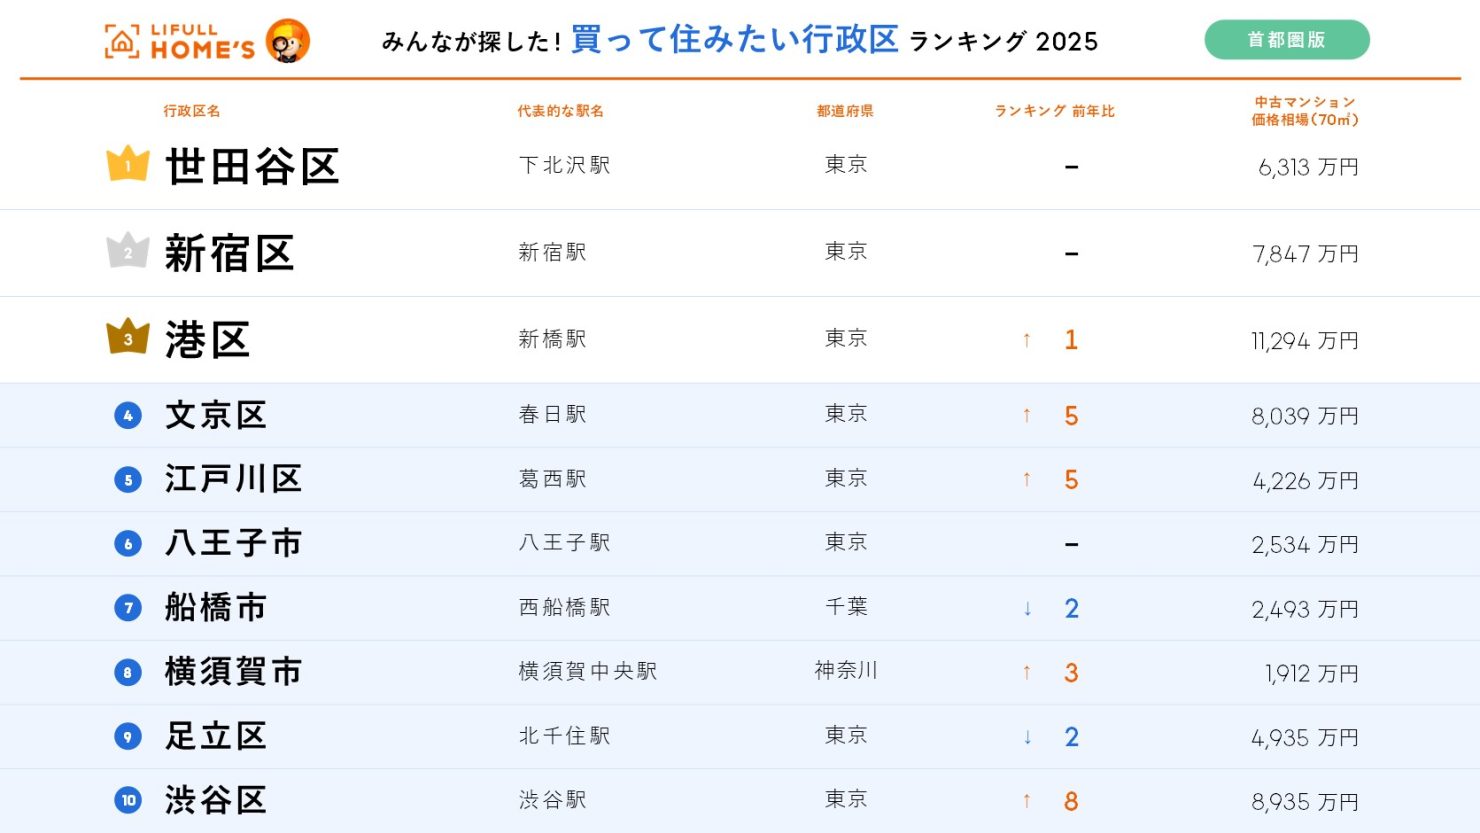1480x833 pixels.
Task: Select the rank 4 badge next to 文京区
Action: point(127,414)
